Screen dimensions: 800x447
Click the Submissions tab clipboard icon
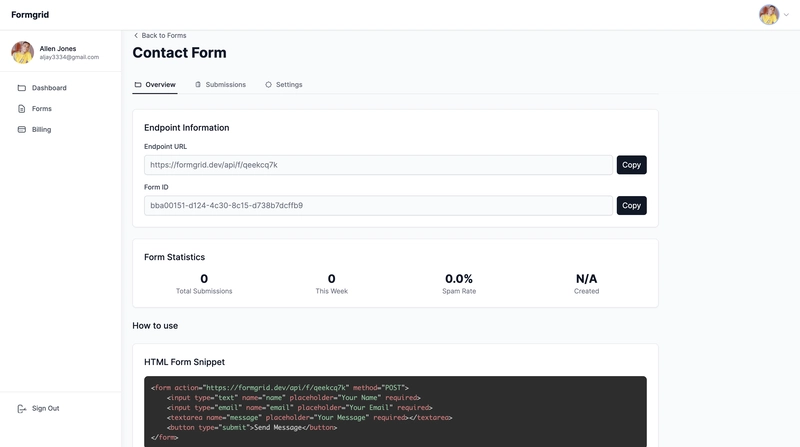[198, 85]
